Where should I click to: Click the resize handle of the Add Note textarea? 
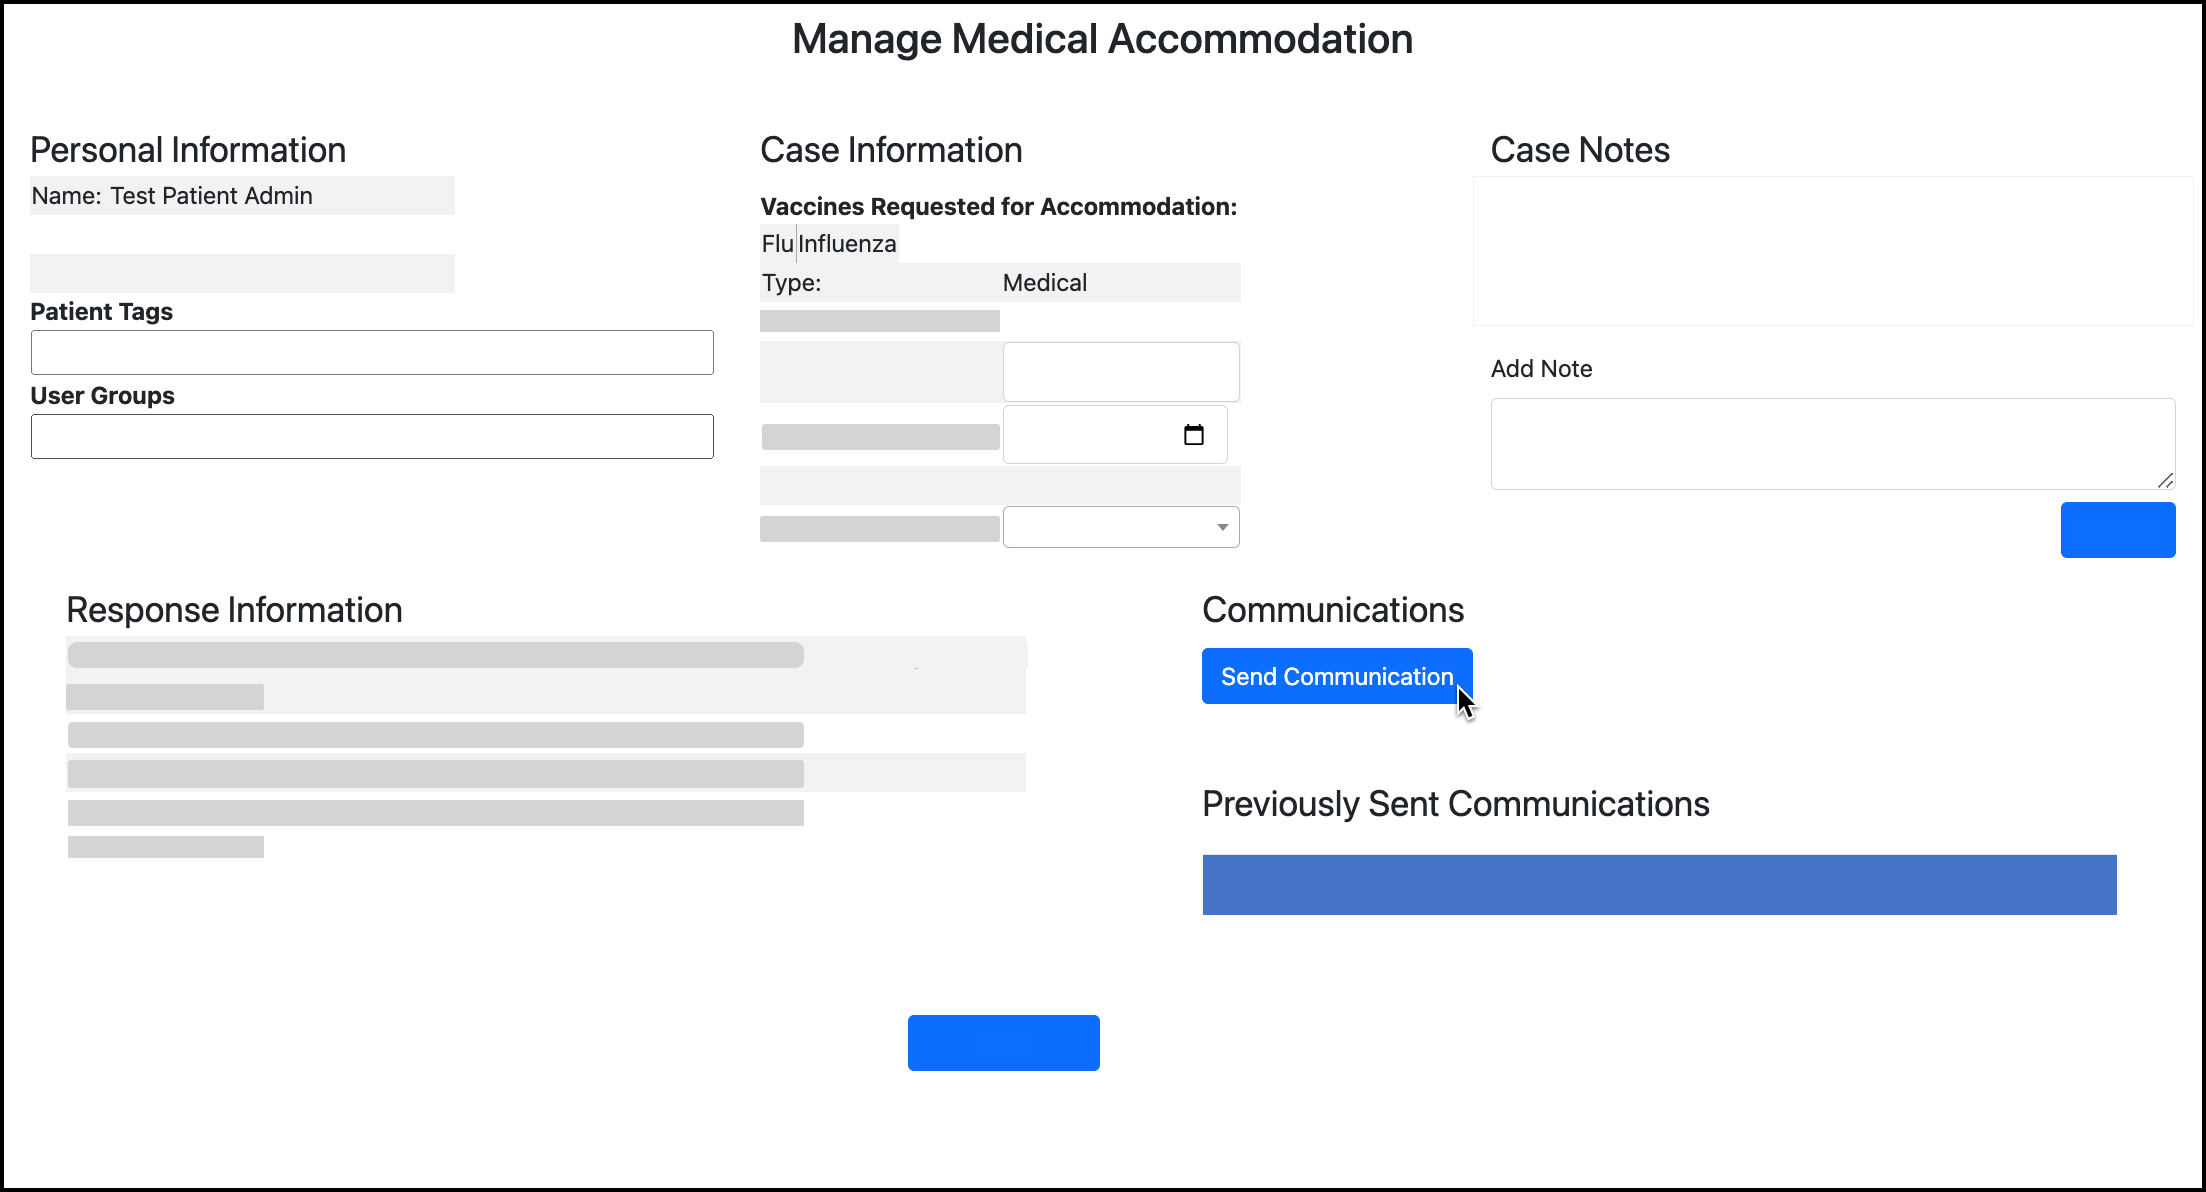[2166, 480]
